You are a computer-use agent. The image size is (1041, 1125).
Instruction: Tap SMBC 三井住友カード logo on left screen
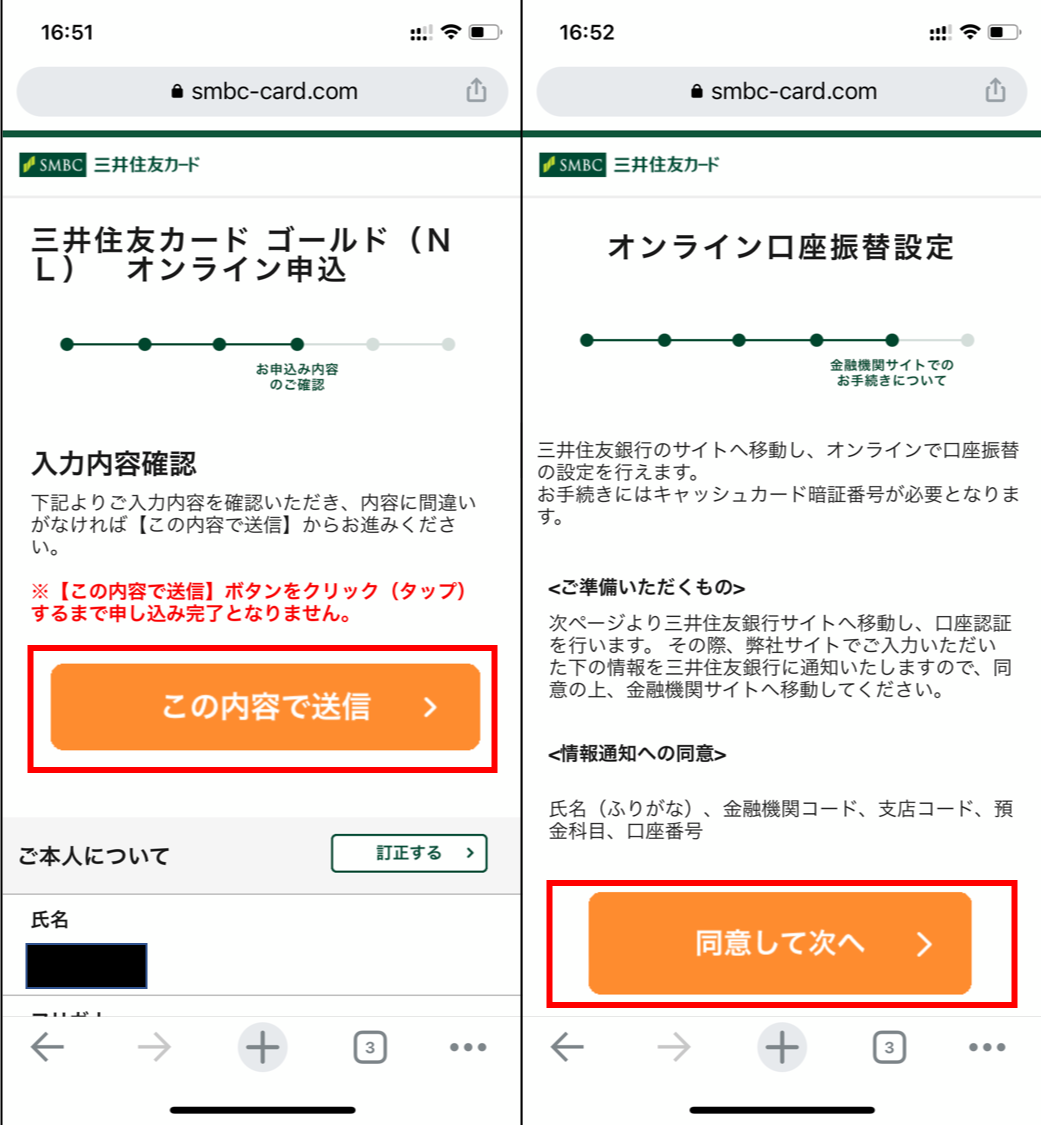110,164
